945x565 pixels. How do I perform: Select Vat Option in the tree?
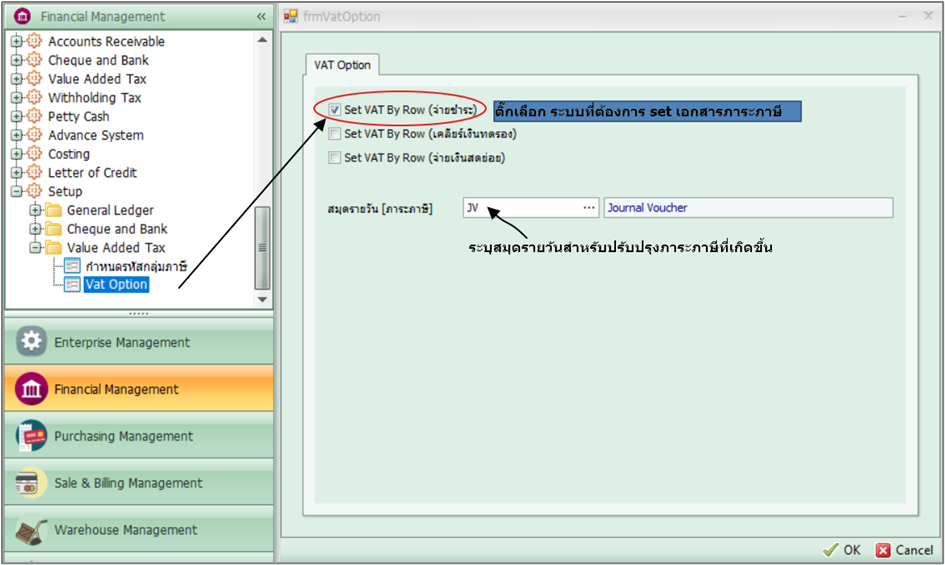[x=116, y=285]
